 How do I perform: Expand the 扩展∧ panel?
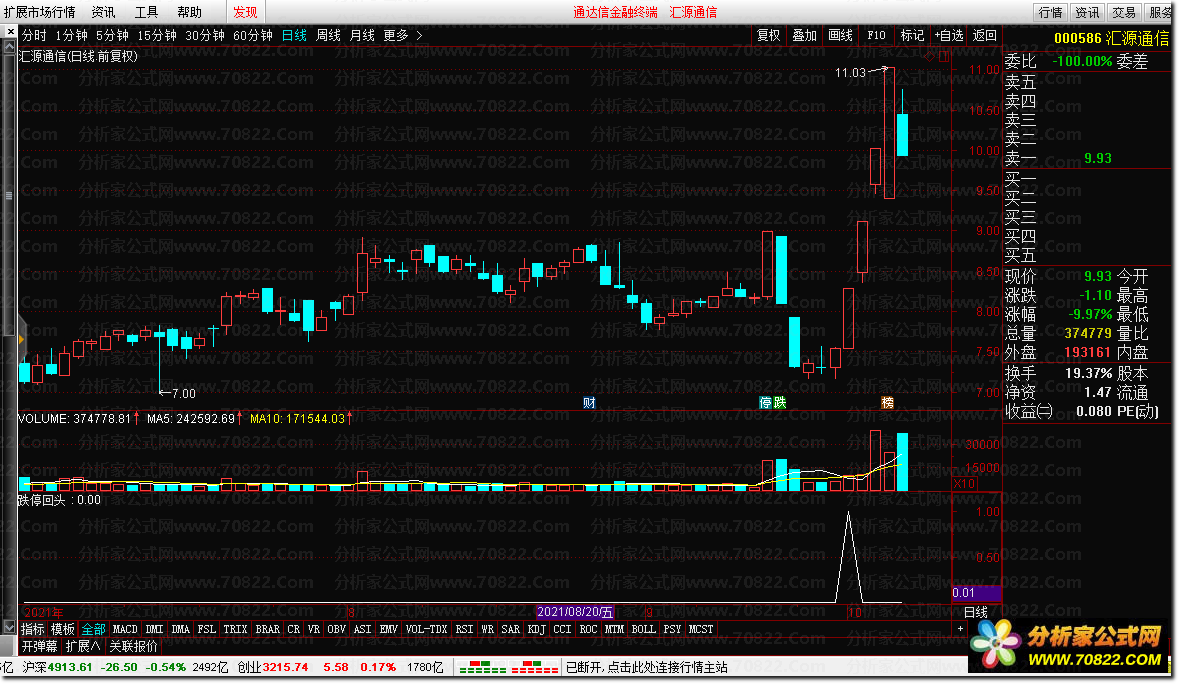(x=83, y=646)
